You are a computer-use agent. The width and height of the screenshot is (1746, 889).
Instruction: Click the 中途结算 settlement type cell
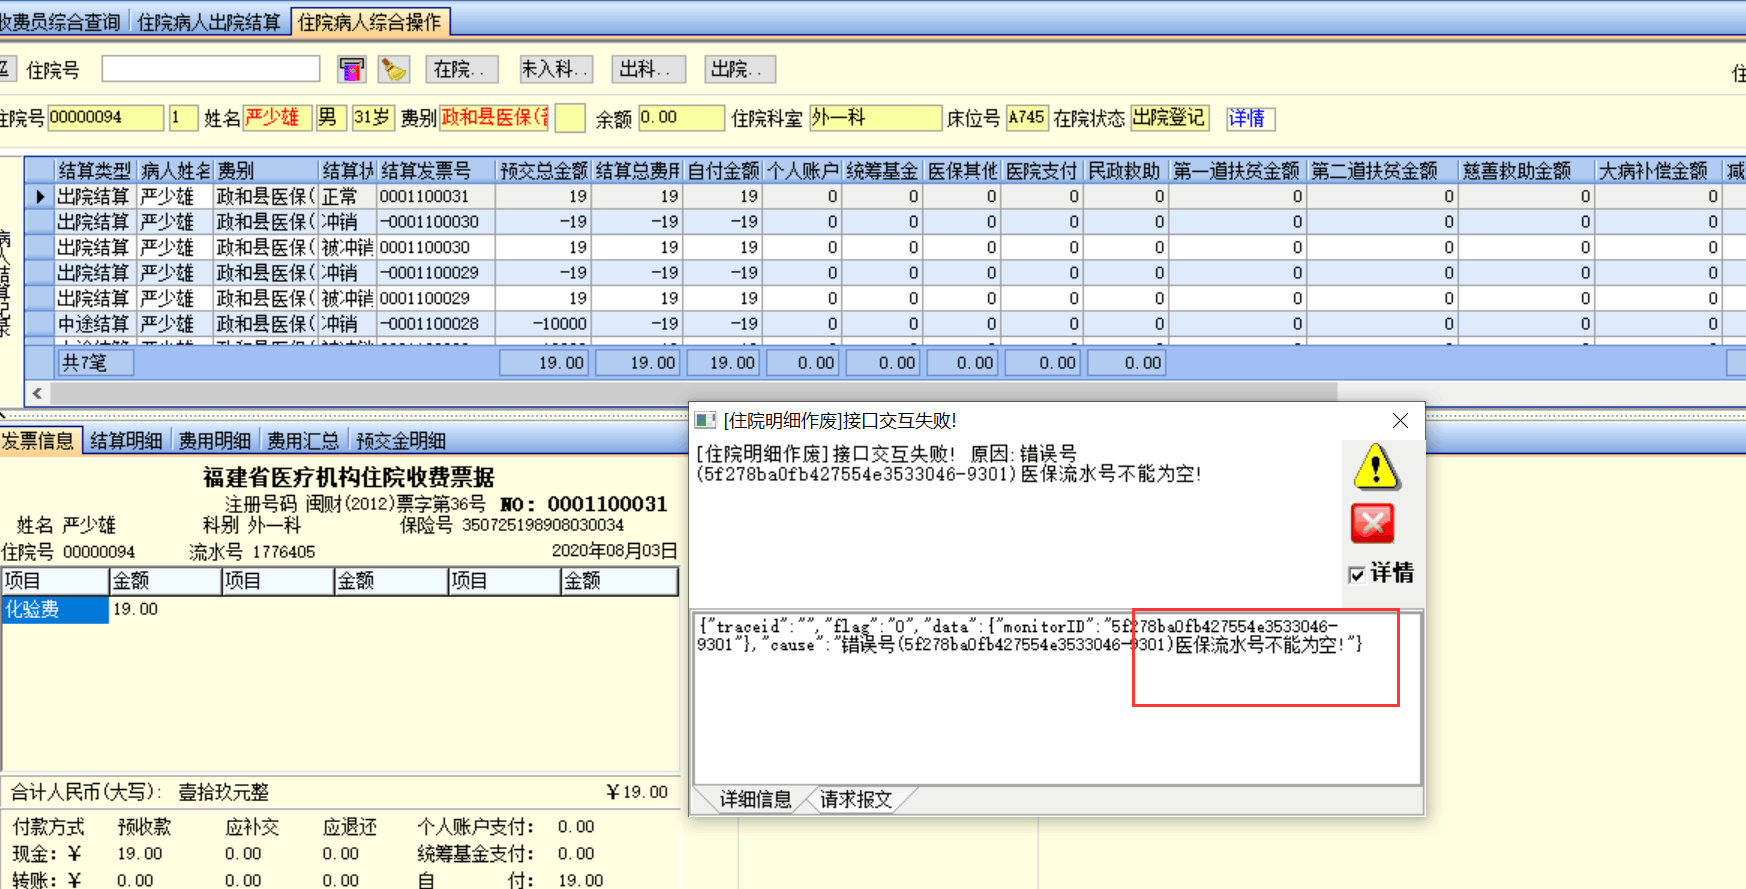[x=95, y=324]
